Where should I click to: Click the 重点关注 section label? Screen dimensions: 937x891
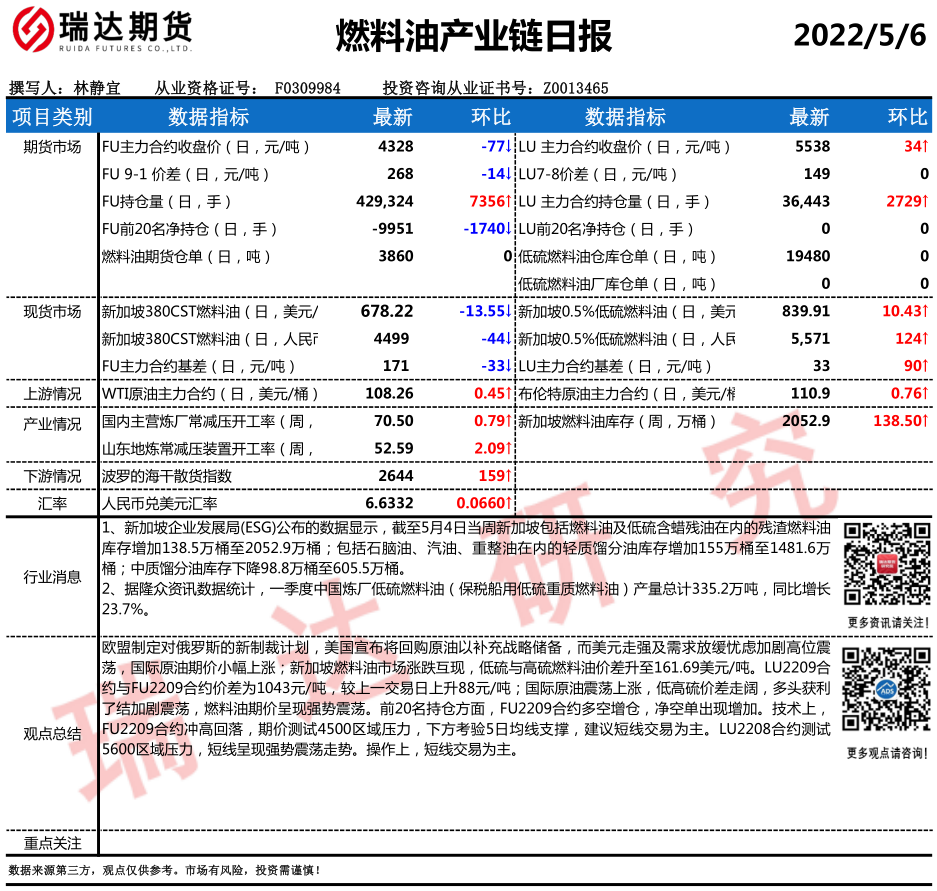(51, 844)
